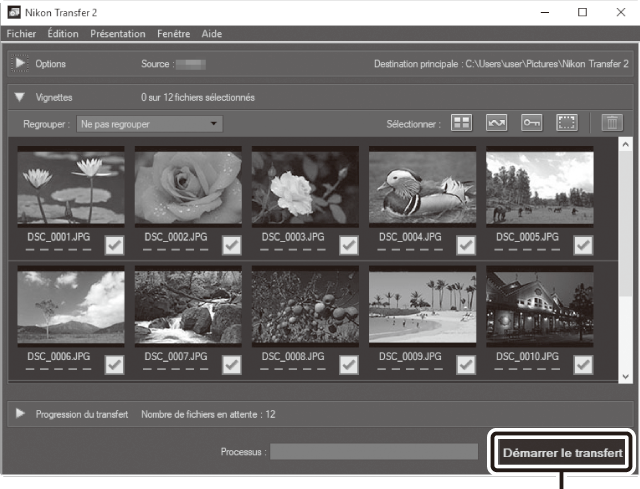Image resolution: width=640 pixels, height=489 pixels.
Task: Expand the Options panel triangle
Action: (20, 63)
